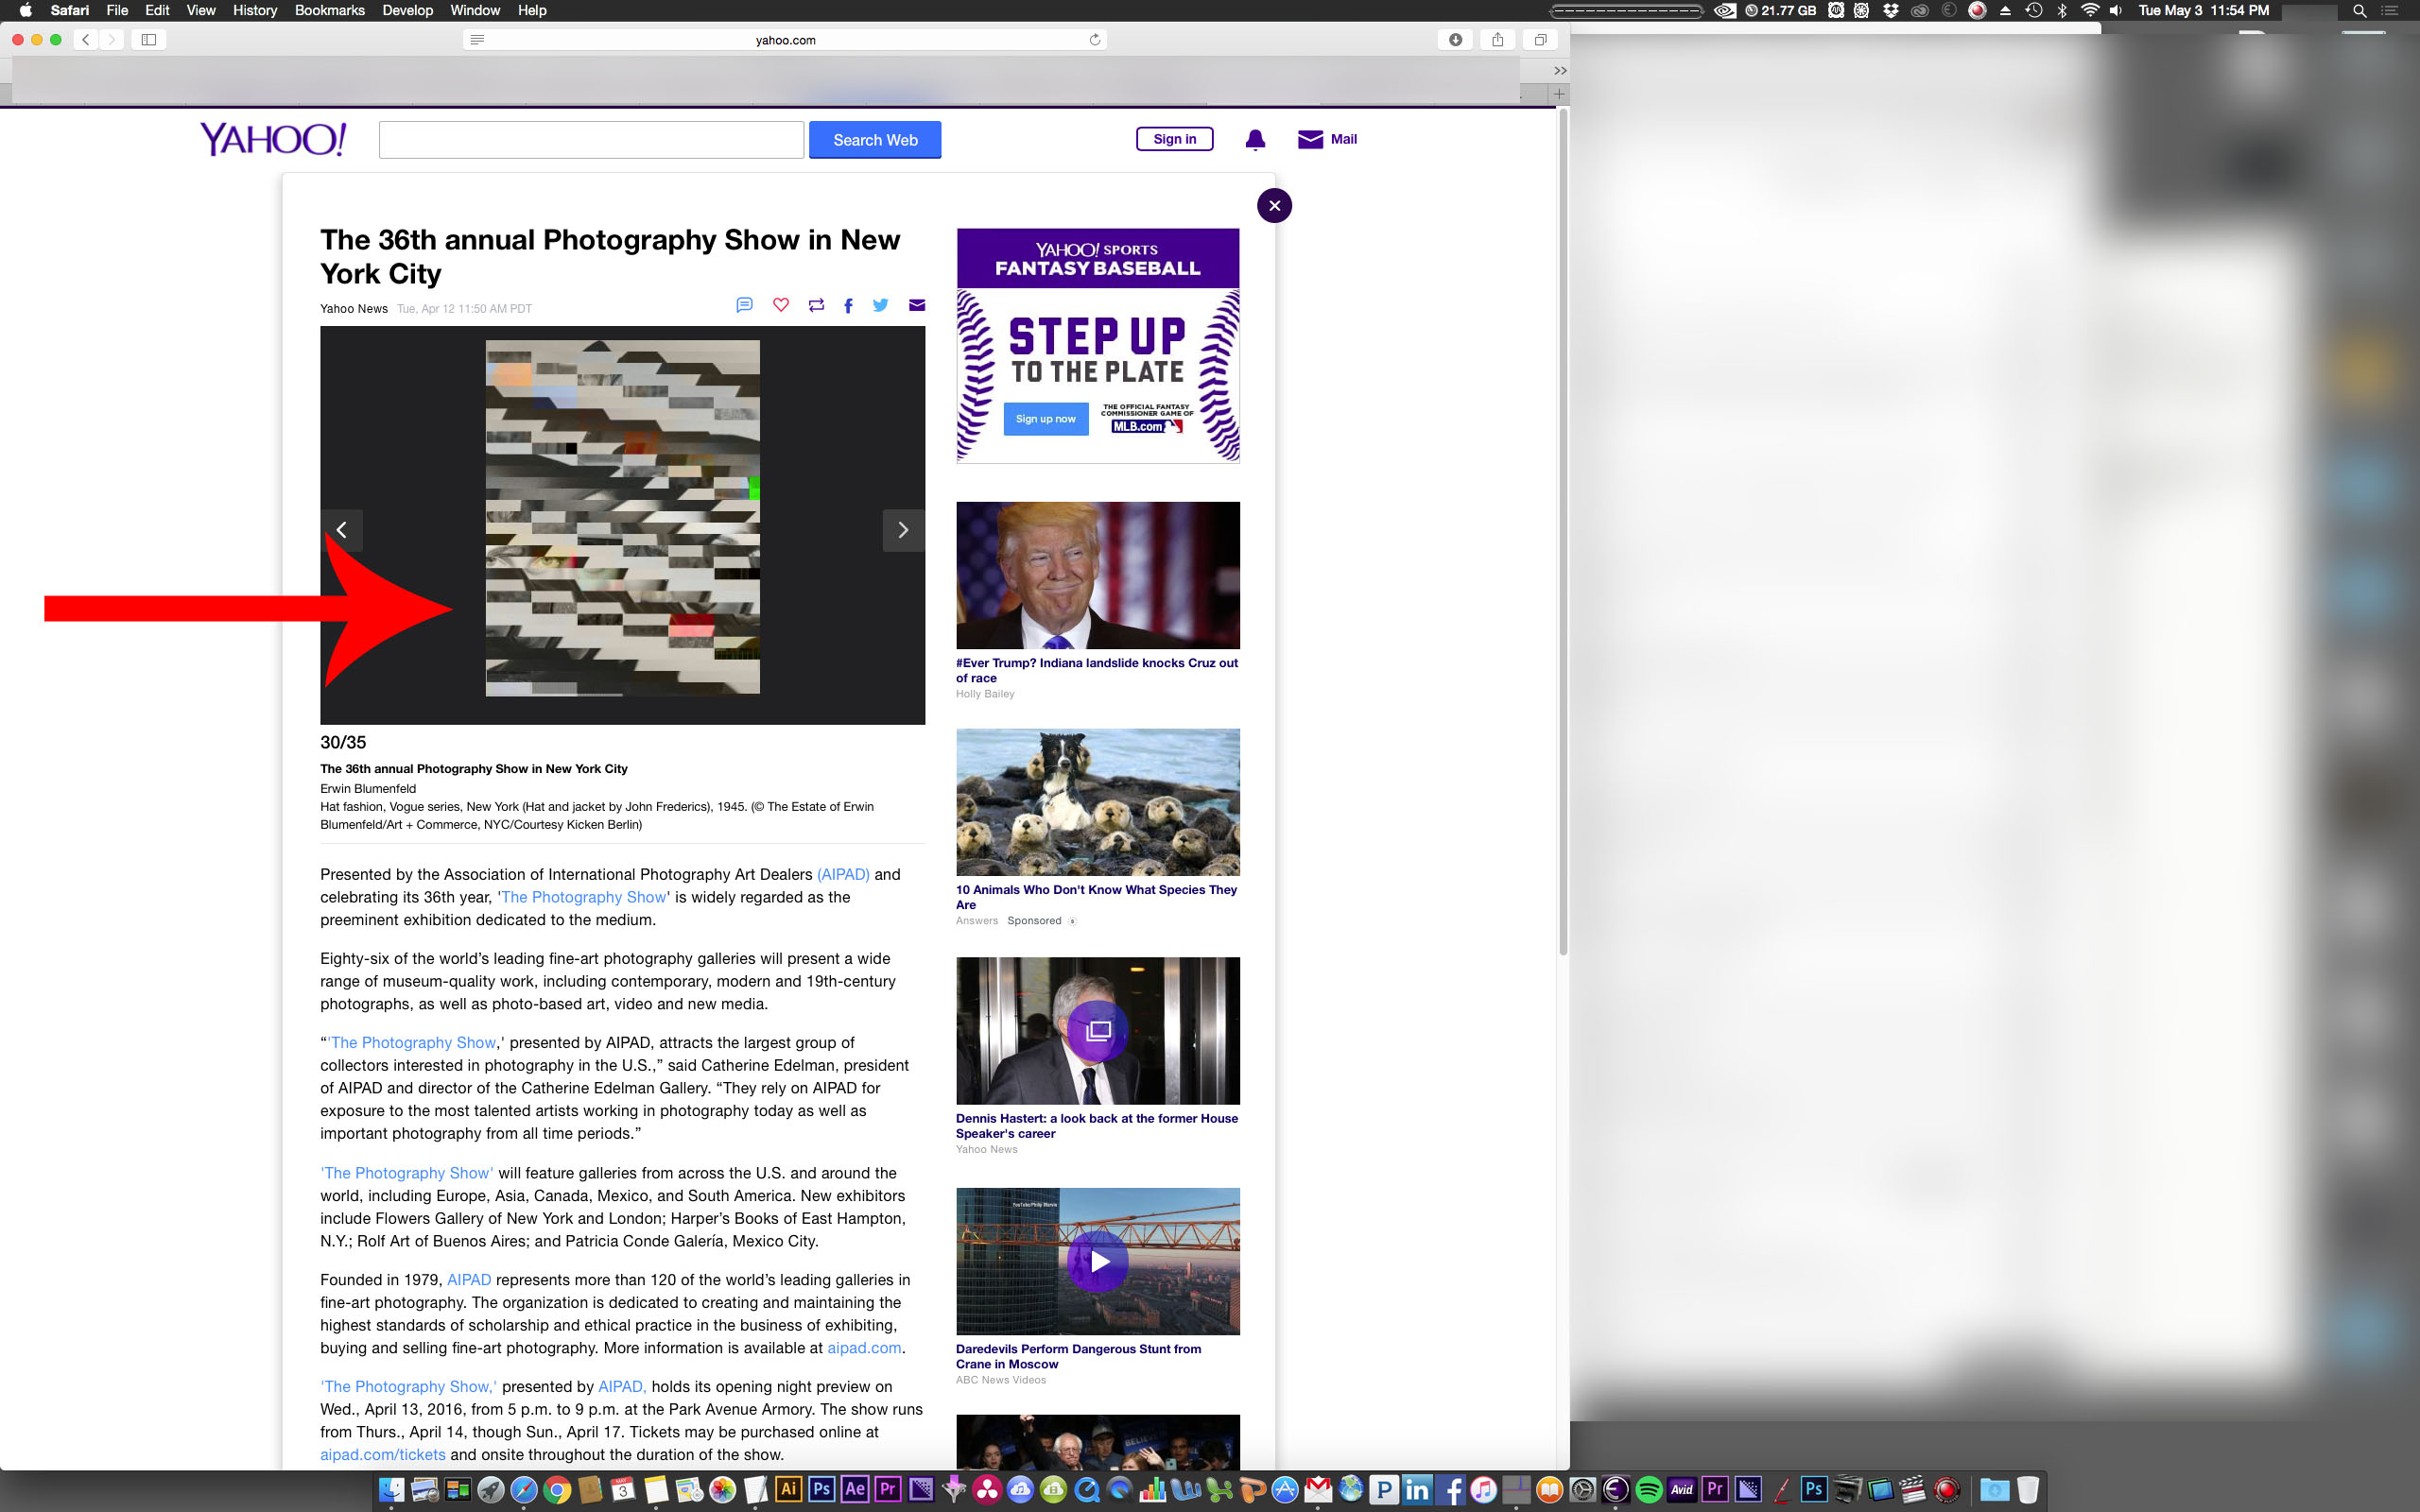Viewport: 2420px width, 1512px height.
Task: Open Spotlight search in menu bar
Action: click(2359, 11)
